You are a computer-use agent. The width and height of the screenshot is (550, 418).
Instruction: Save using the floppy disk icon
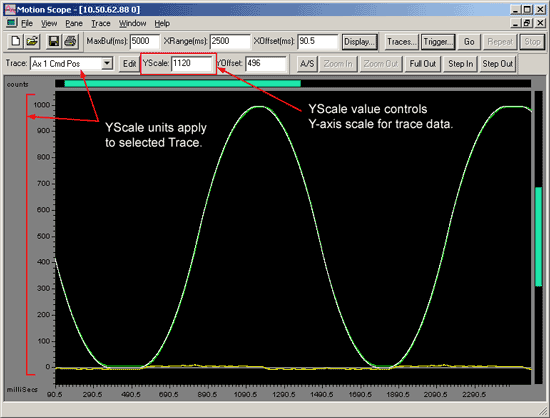54,41
